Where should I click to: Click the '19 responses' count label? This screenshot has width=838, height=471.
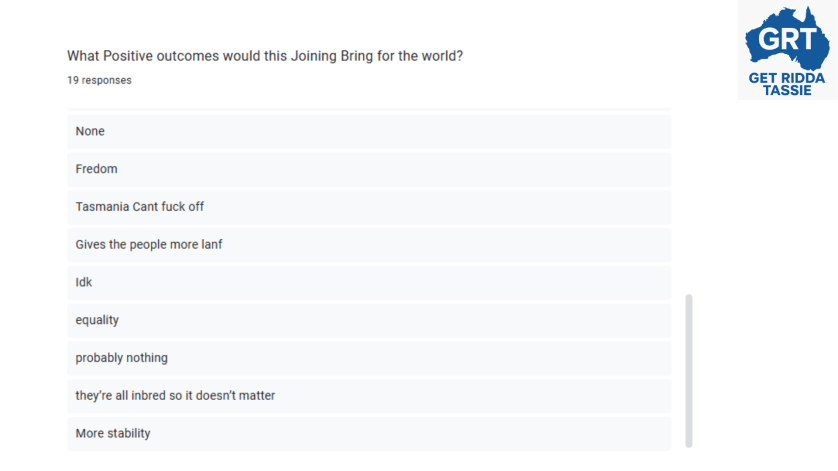click(x=99, y=80)
